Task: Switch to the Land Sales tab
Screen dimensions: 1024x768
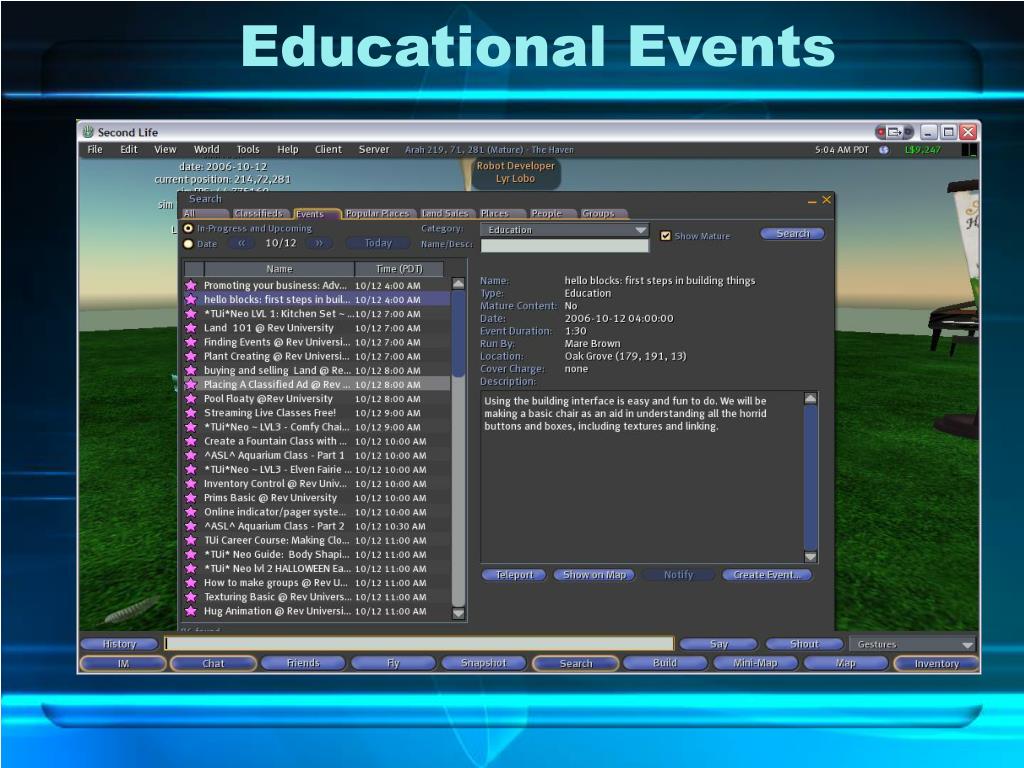Action: 445,214
